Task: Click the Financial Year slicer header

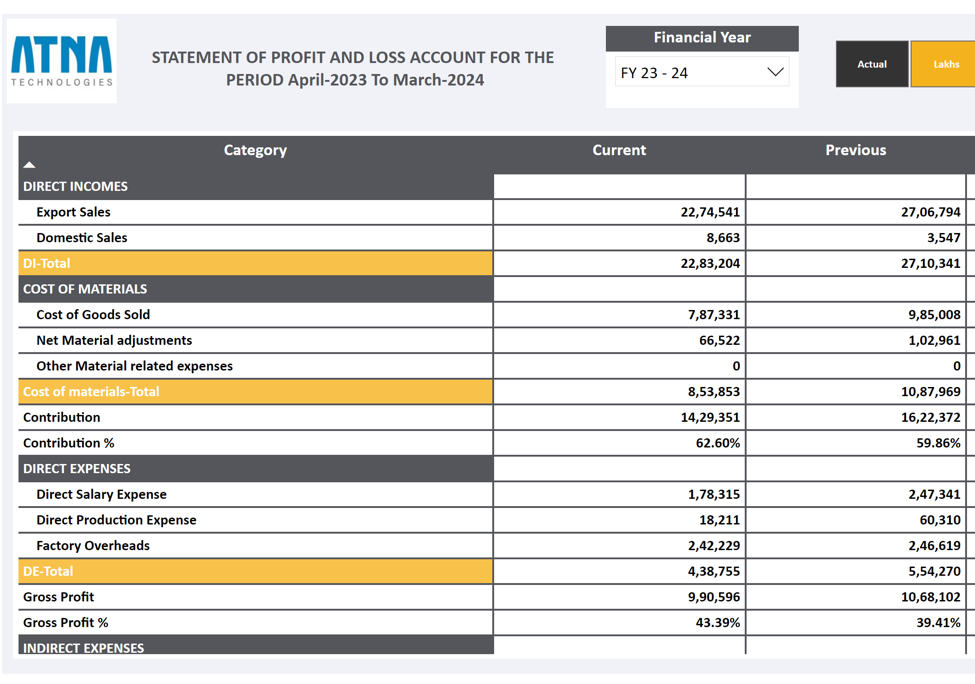Action: [702, 38]
